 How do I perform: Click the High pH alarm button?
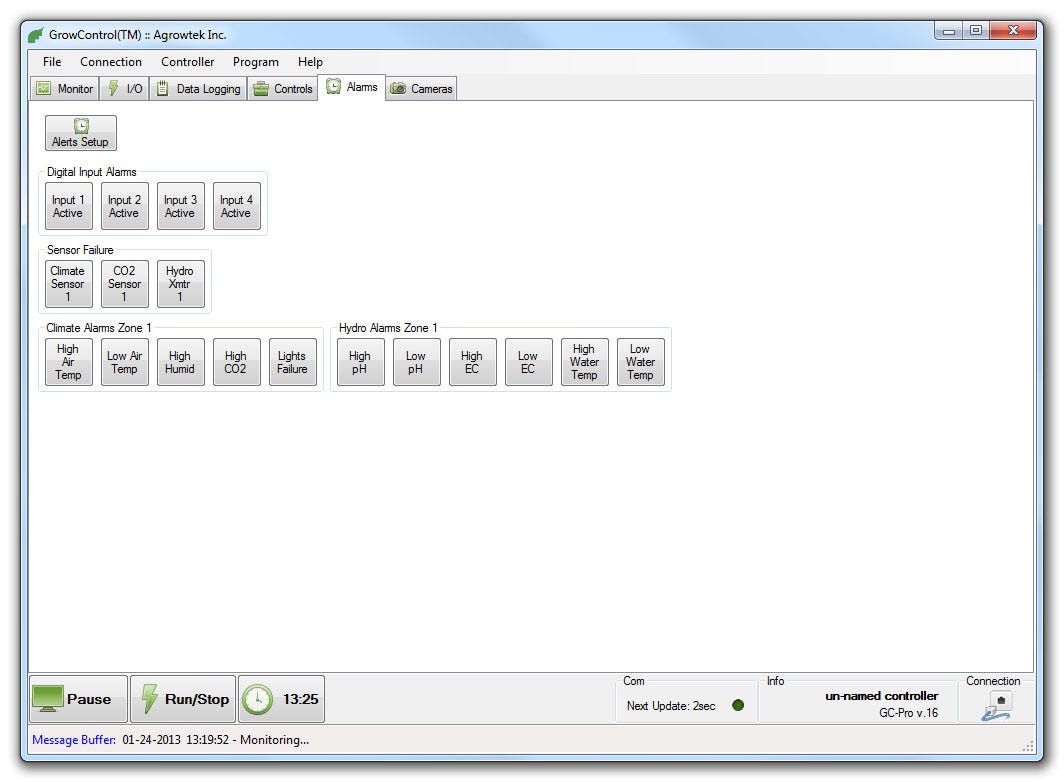360,362
